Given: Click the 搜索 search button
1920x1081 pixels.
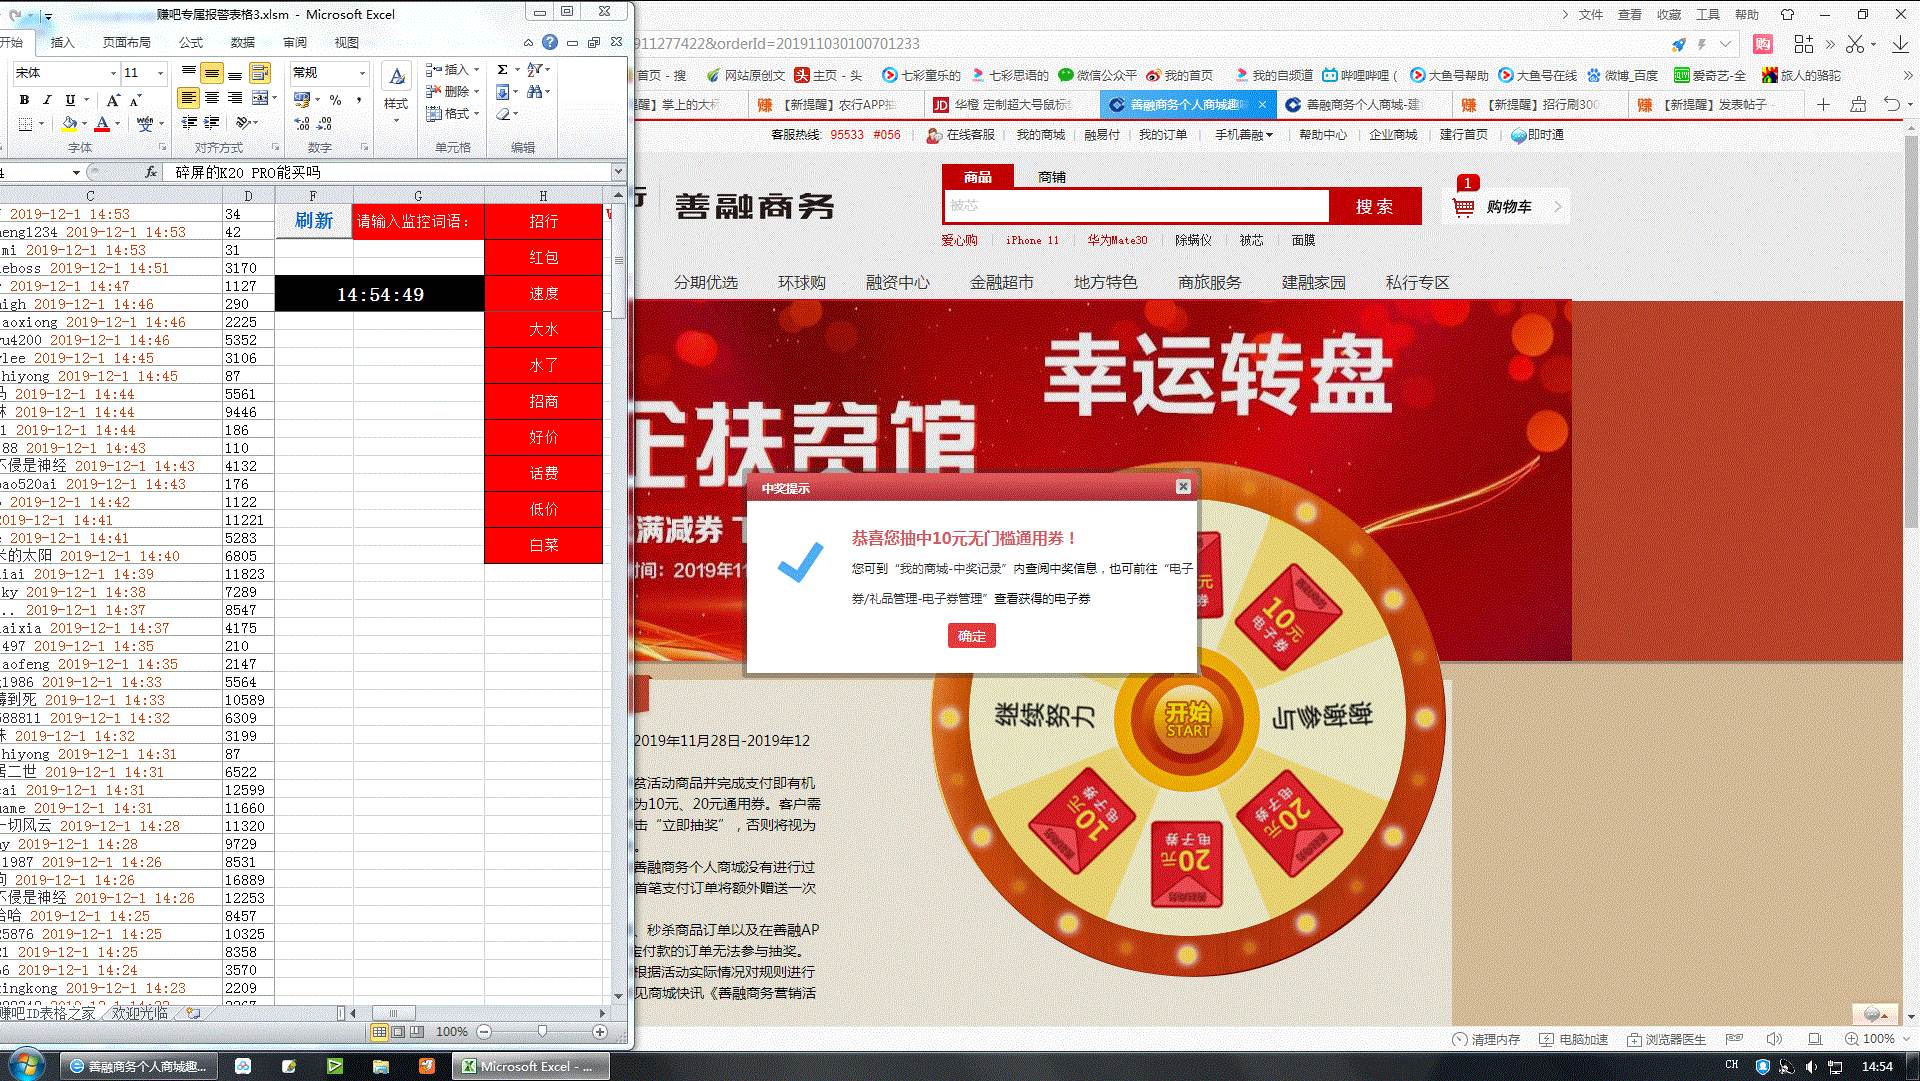Looking at the screenshot, I should pos(1377,208).
